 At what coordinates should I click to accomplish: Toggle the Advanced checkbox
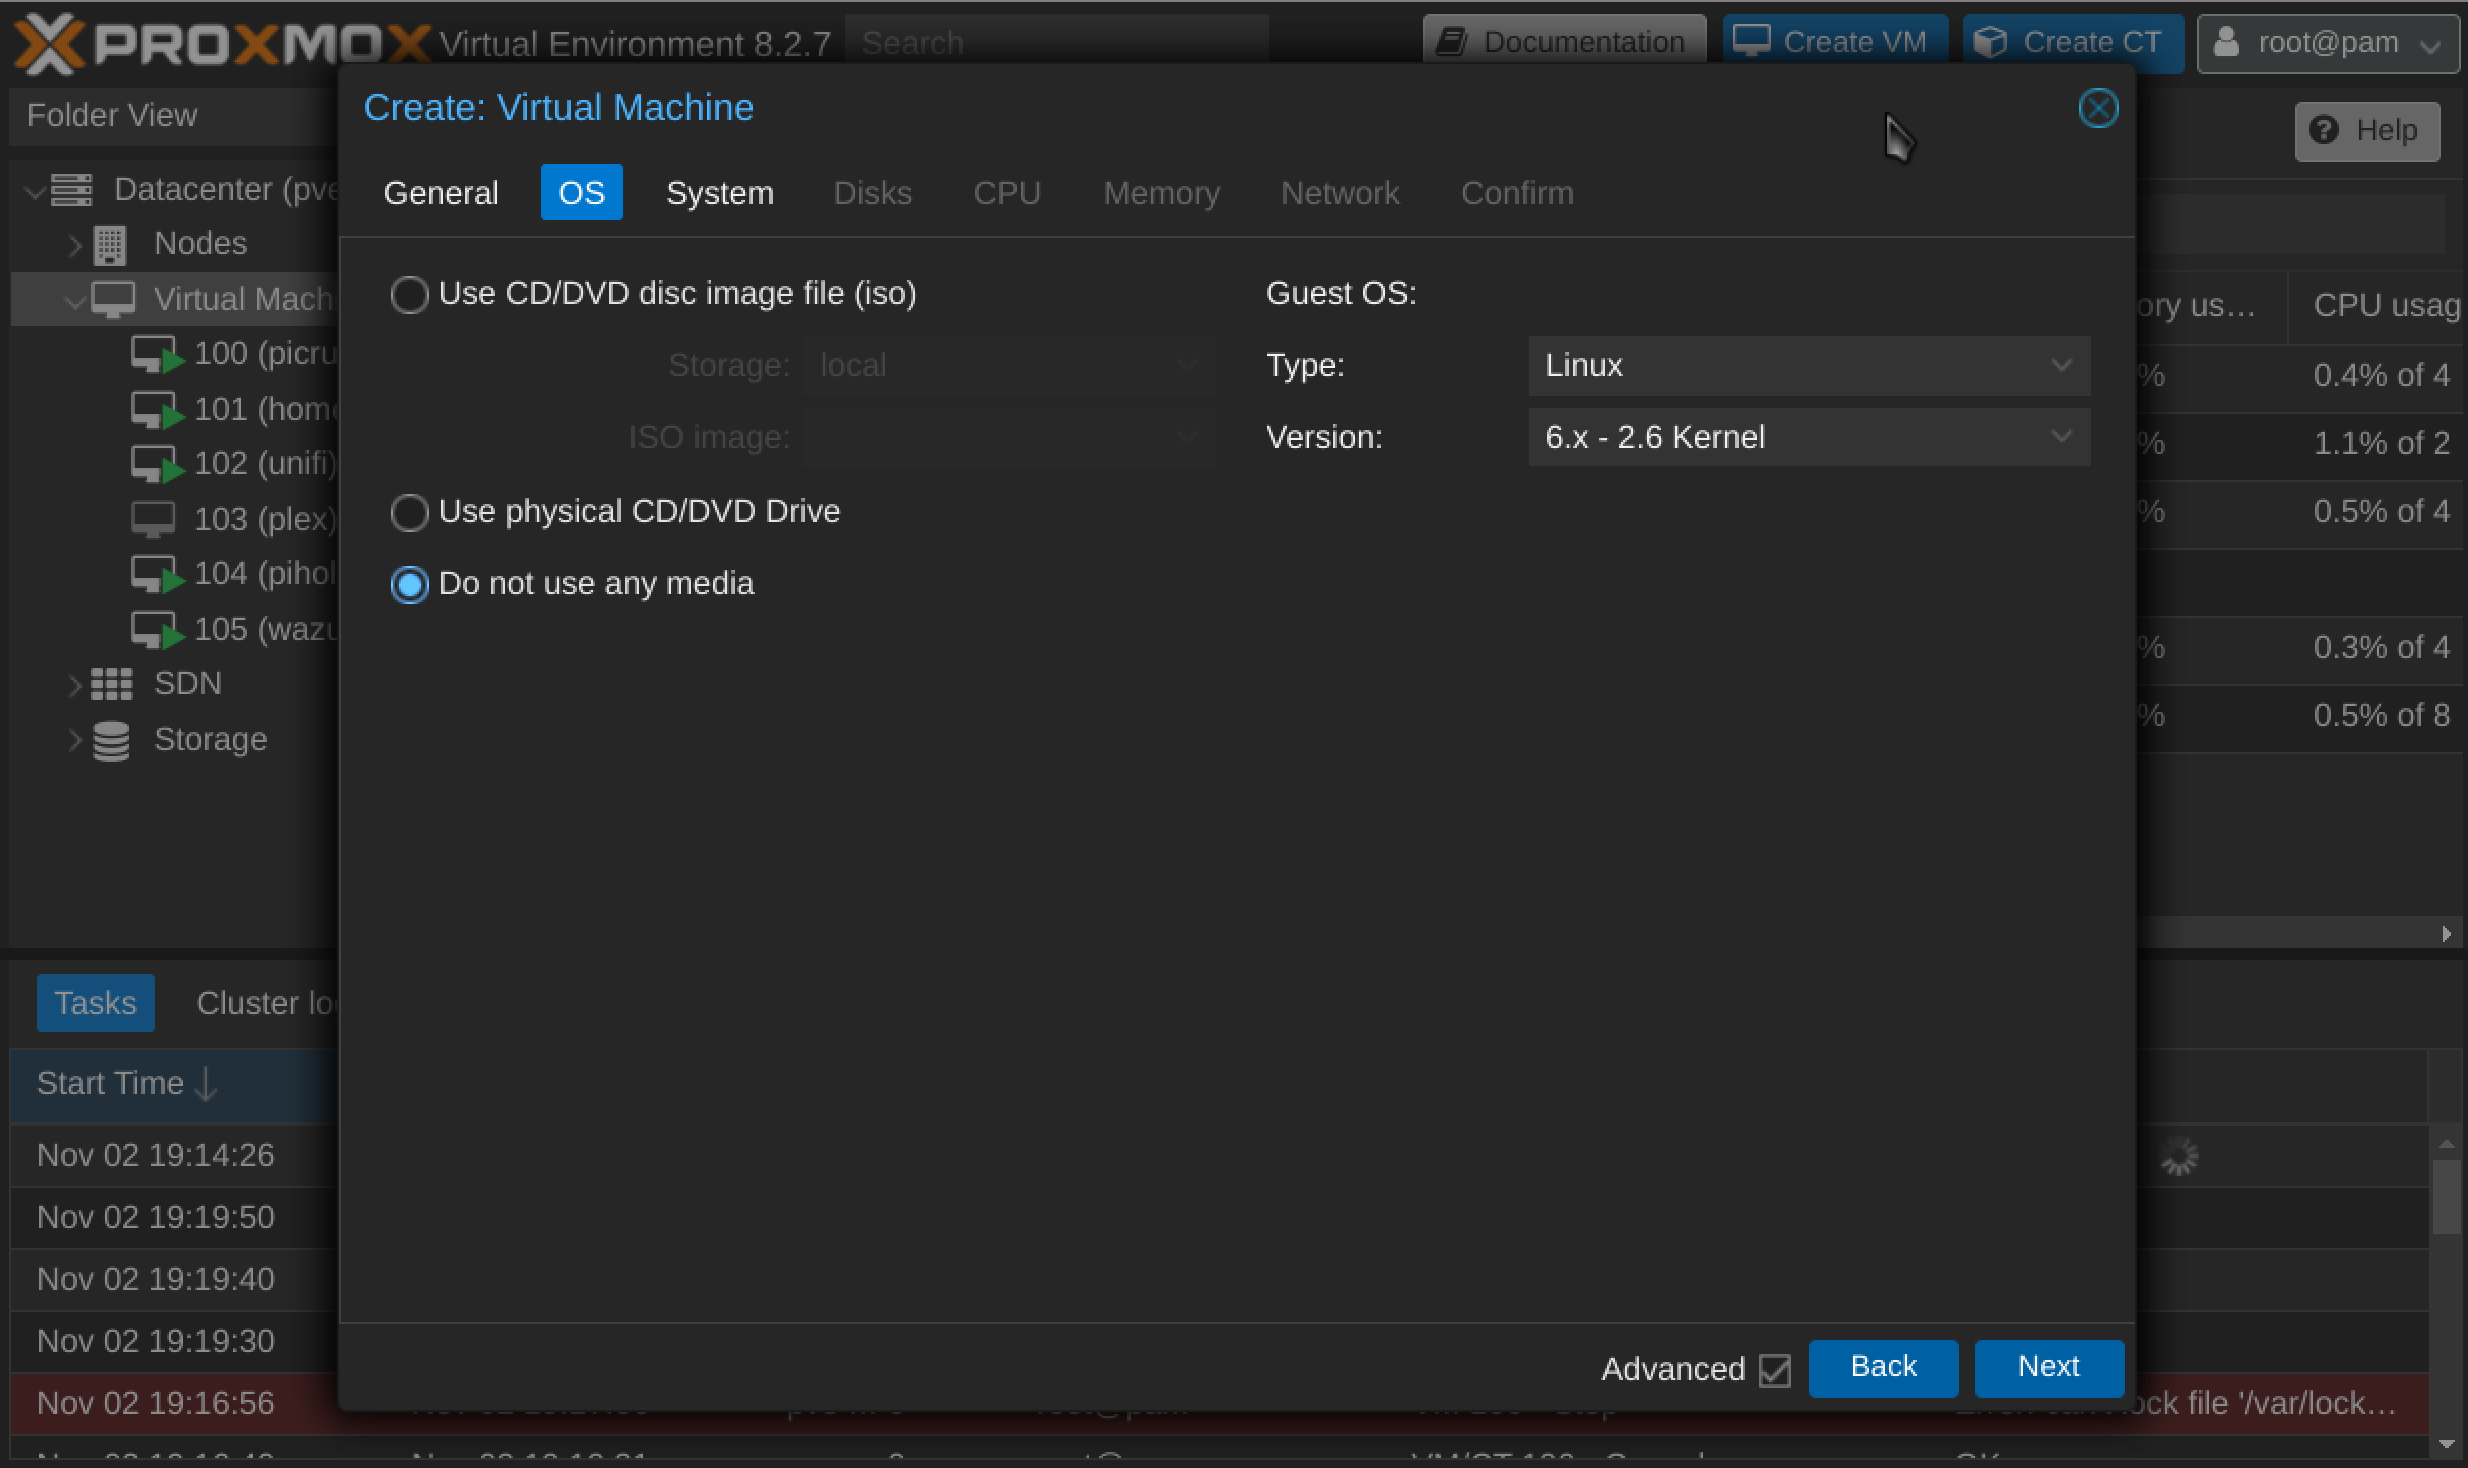[1775, 1368]
